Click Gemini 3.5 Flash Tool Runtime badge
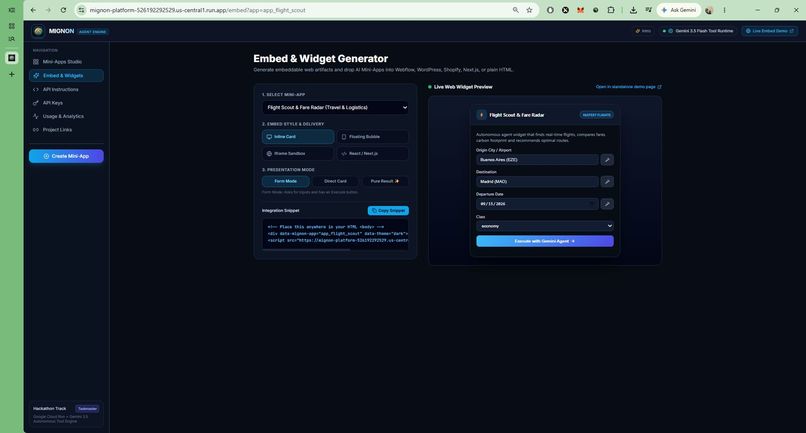Screen dimensions: 806x433 (698, 31)
